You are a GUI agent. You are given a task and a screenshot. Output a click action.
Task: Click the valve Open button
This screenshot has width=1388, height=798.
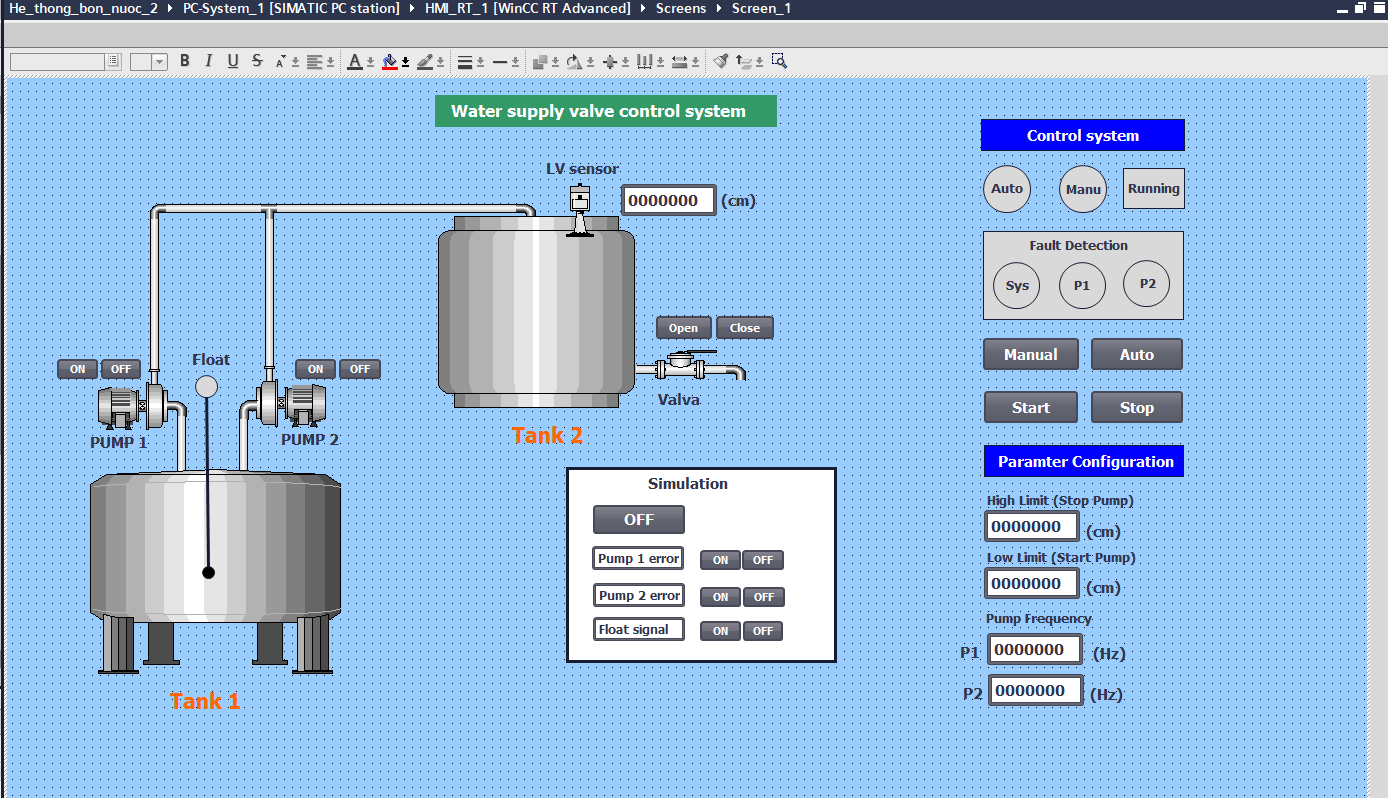point(684,328)
